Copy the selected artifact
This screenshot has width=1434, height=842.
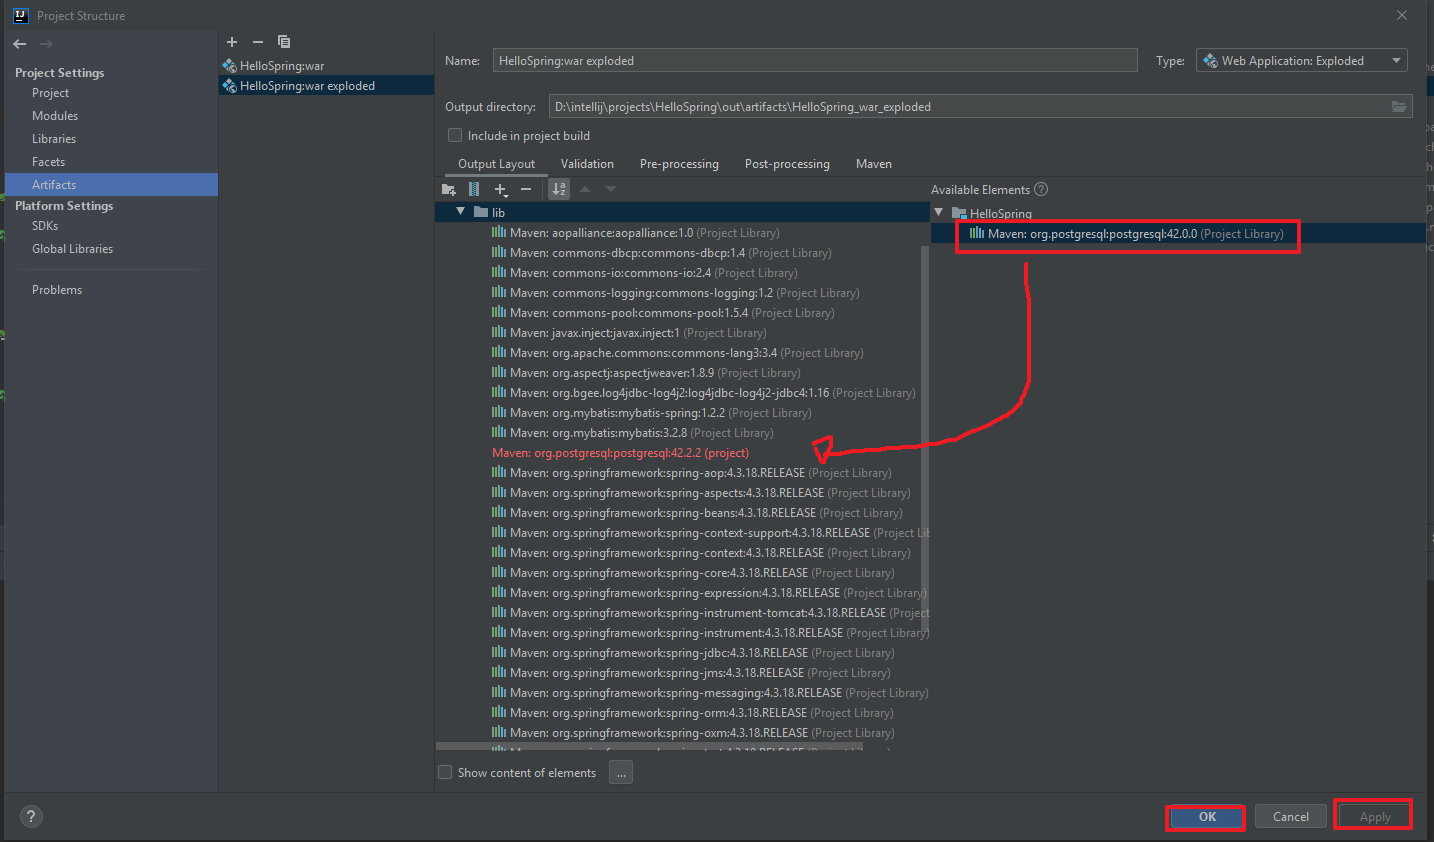click(x=284, y=42)
